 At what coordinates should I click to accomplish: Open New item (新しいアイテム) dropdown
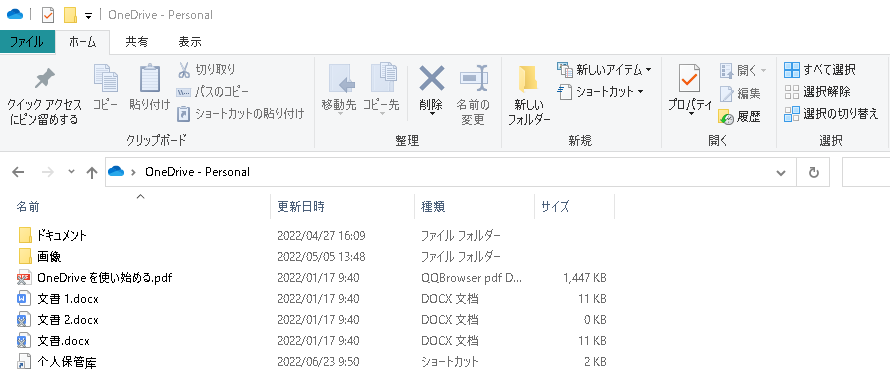coord(649,70)
